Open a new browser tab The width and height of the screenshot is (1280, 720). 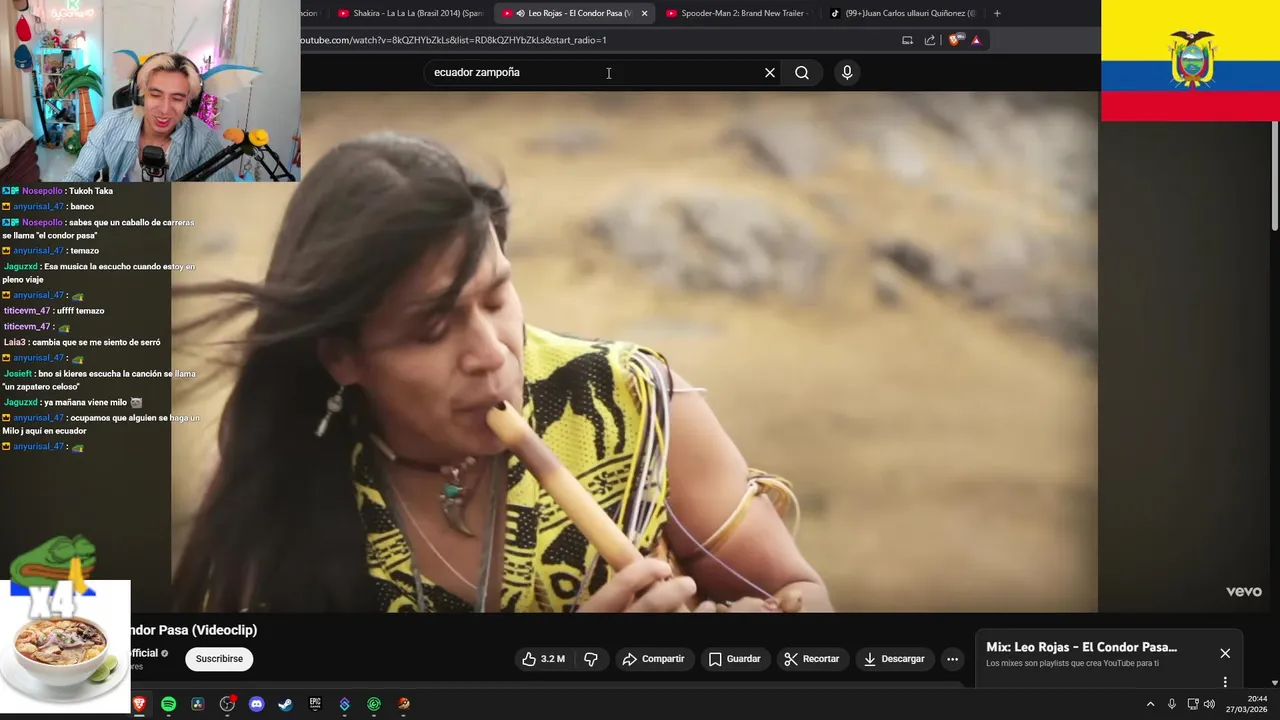click(997, 13)
